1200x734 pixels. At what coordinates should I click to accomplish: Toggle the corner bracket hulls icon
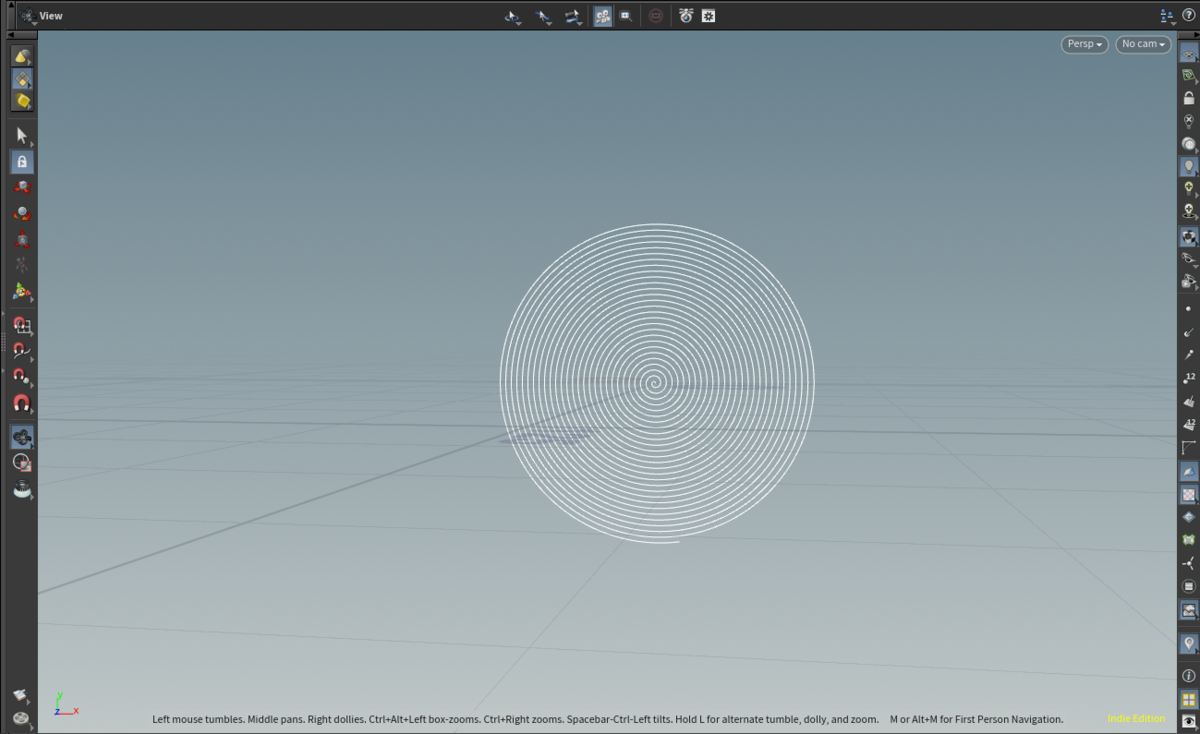(1189, 447)
